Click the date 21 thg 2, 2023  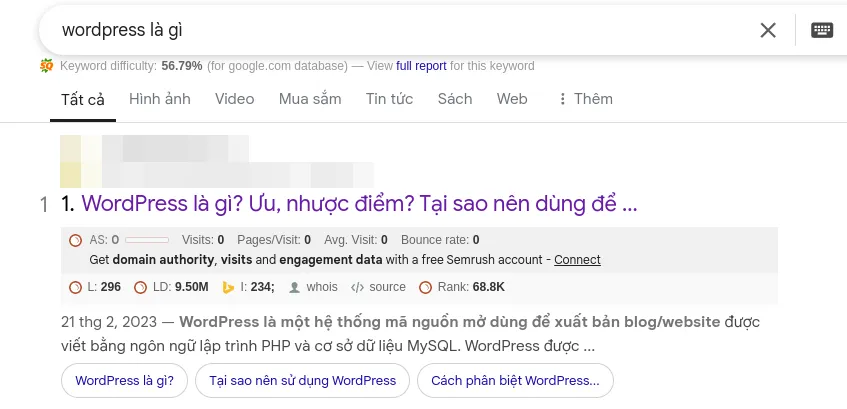pyautogui.click(x=109, y=323)
